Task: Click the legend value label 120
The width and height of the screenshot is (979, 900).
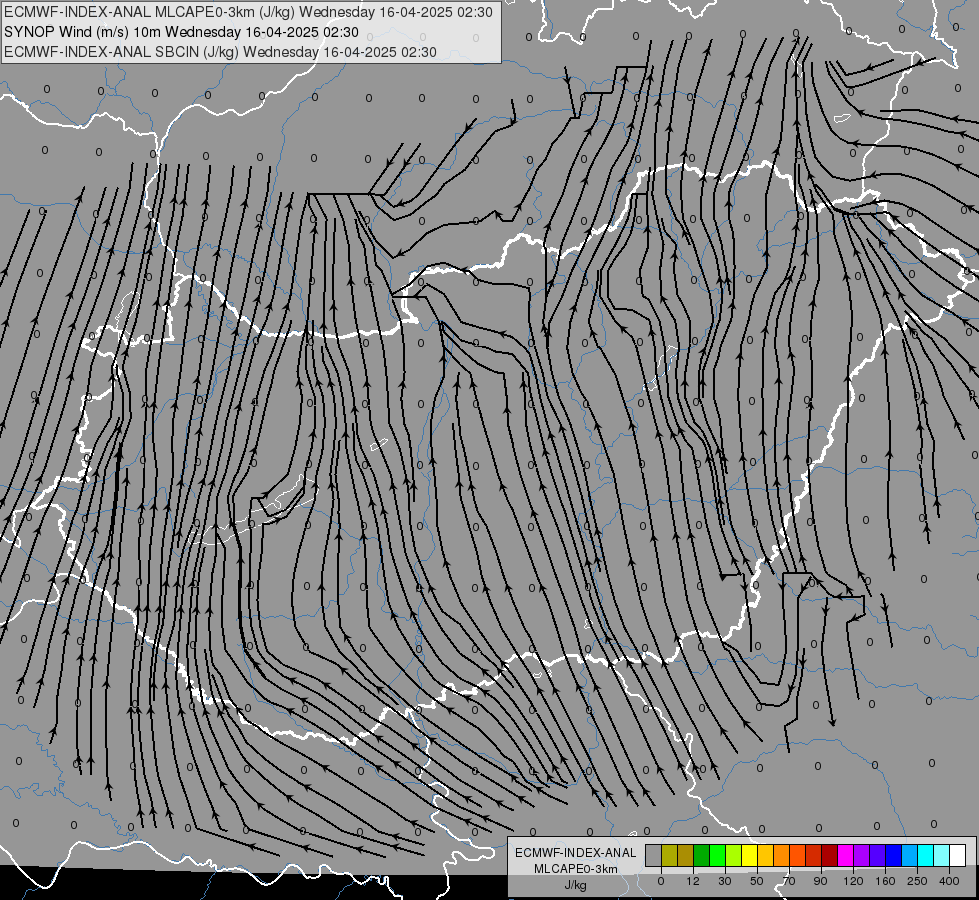Action: pyautogui.click(x=853, y=881)
